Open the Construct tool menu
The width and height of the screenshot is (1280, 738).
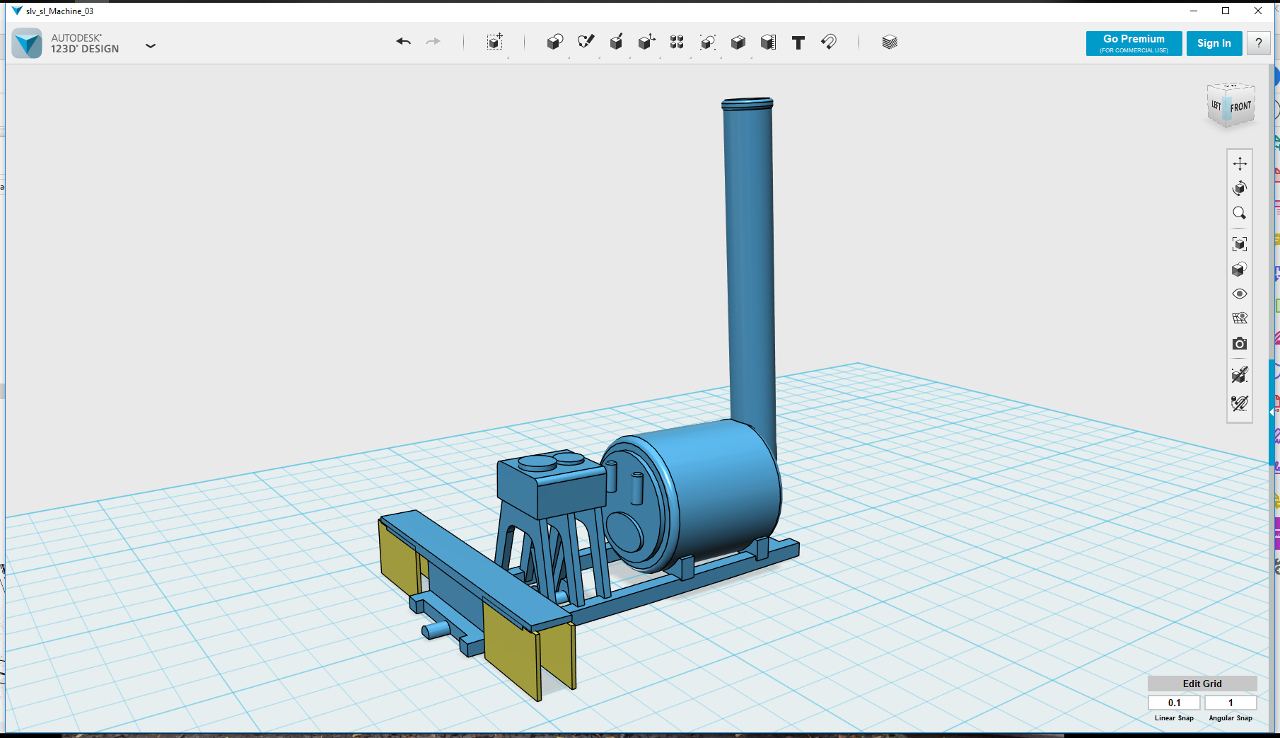(617, 42)
